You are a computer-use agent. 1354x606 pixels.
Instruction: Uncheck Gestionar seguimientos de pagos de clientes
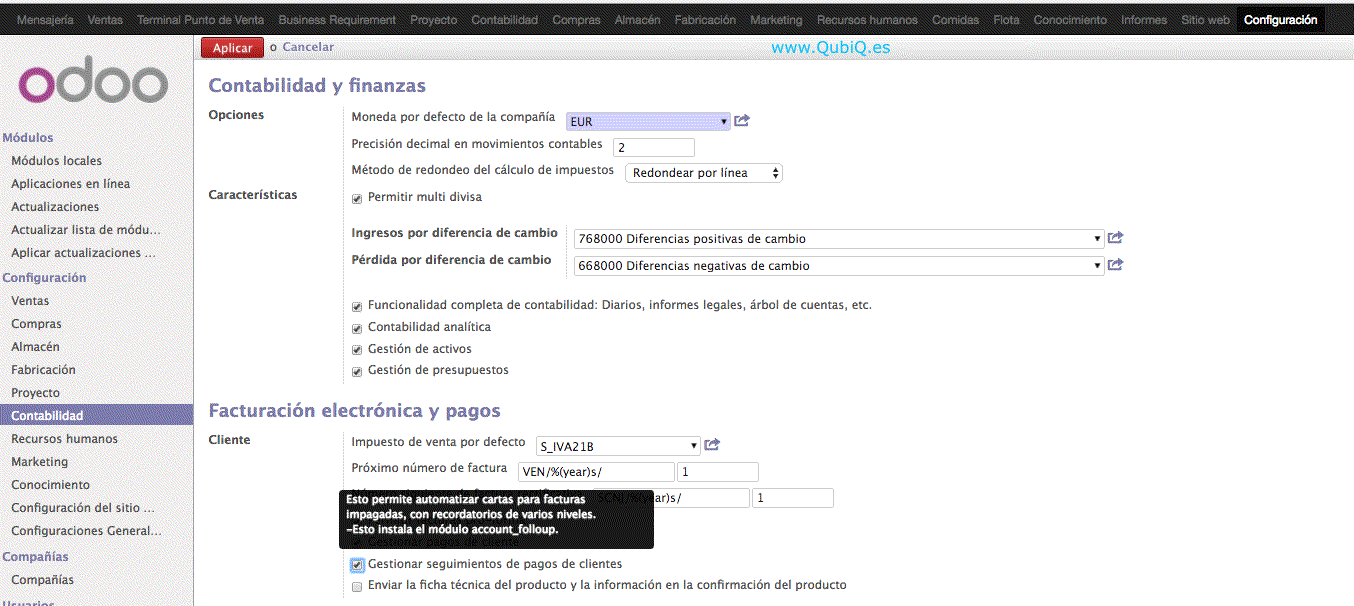tap(357, 565)
